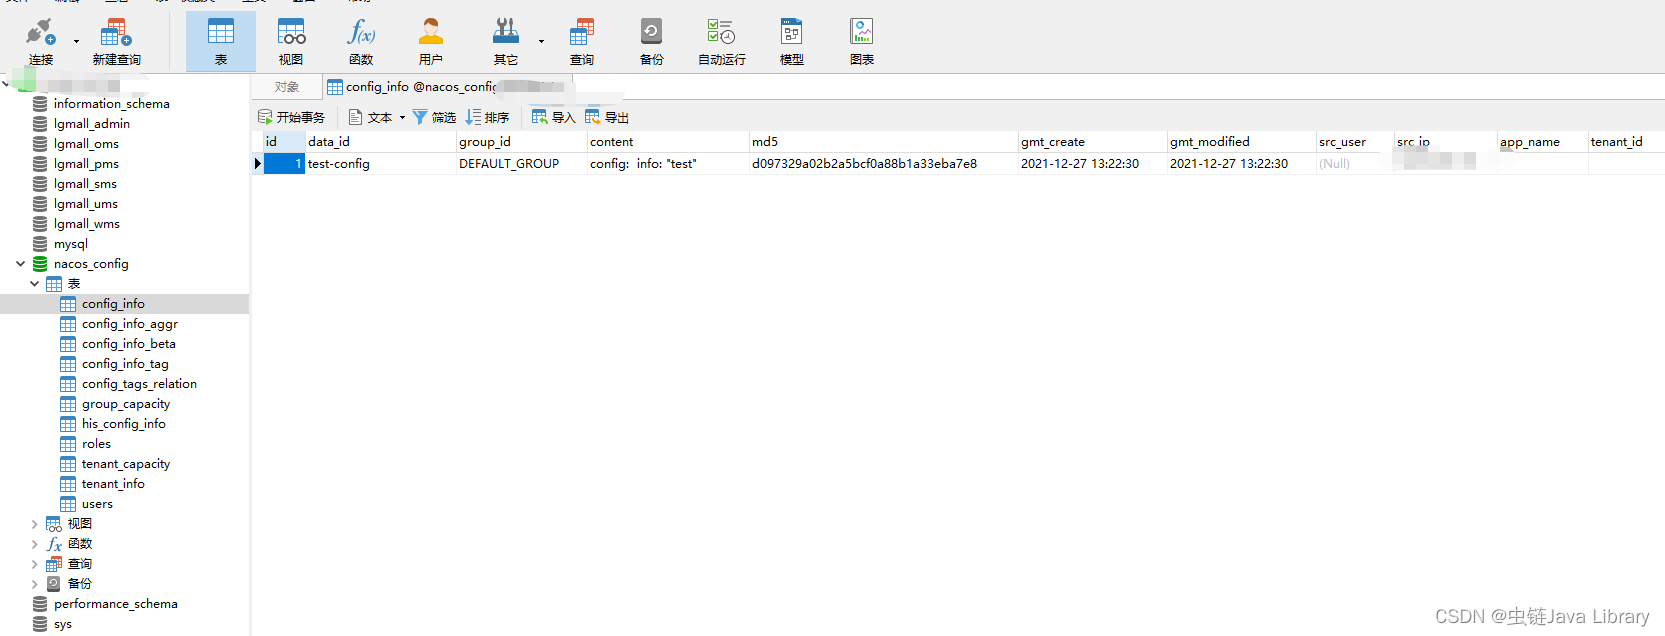Image resolution: width=1665 pixels, height=636 pixels.
Task: Click the group_id column header
Action: point(521,142)
